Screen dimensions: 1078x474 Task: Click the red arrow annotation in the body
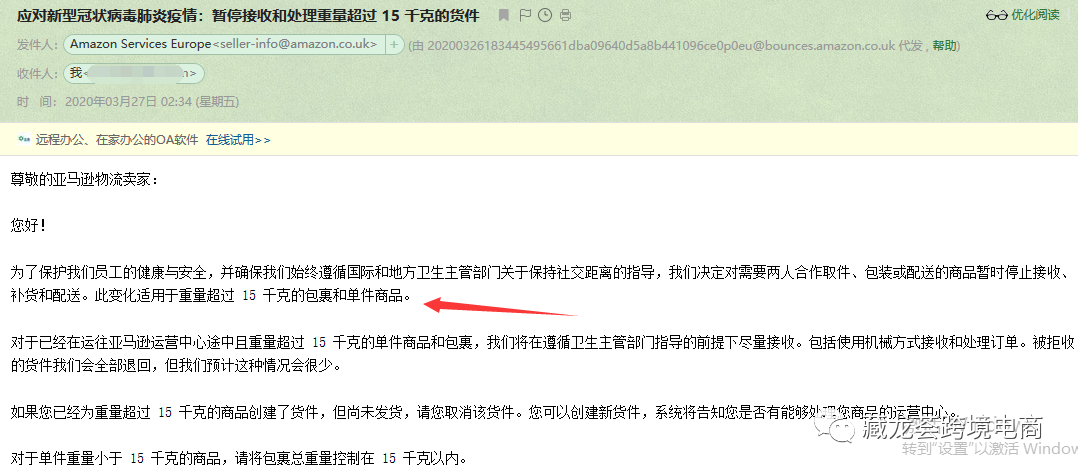500,307
